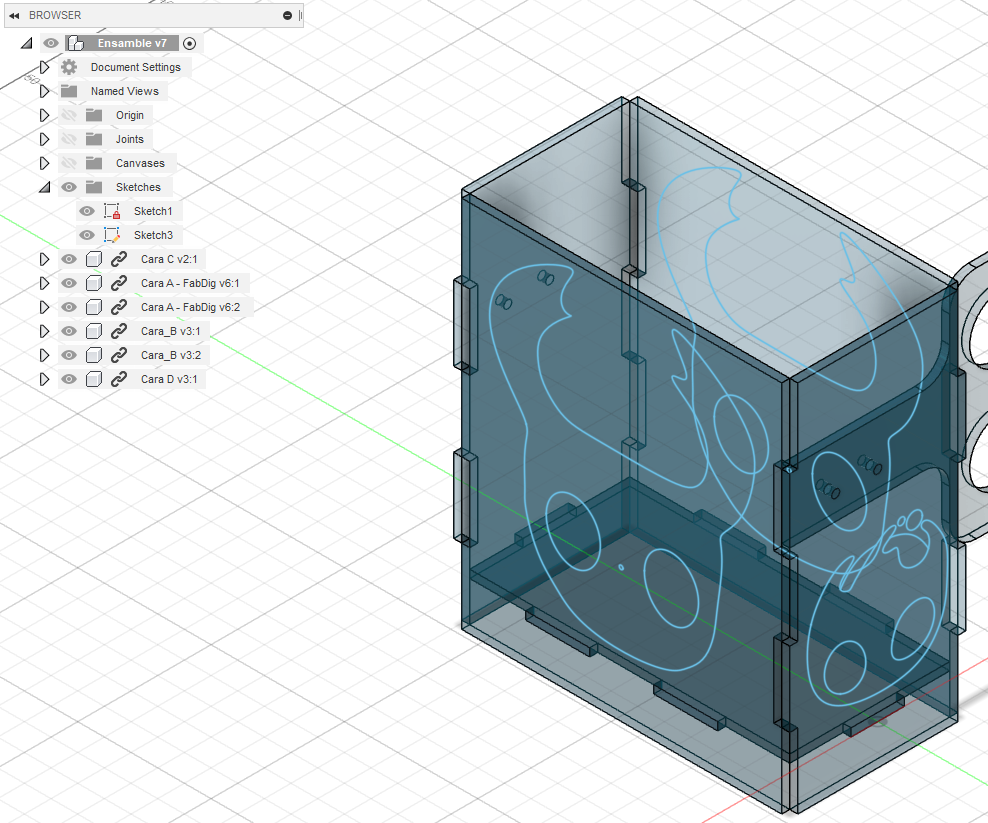Select the Cara A - FabDig v6:2 component

[190, 307]
